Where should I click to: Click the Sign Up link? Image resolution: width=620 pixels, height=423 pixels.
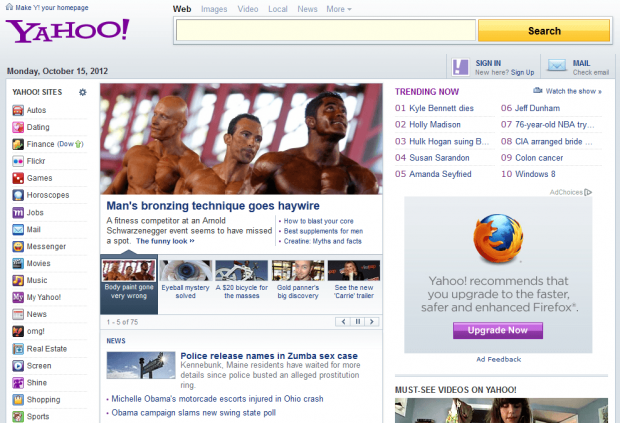(522, 72)
